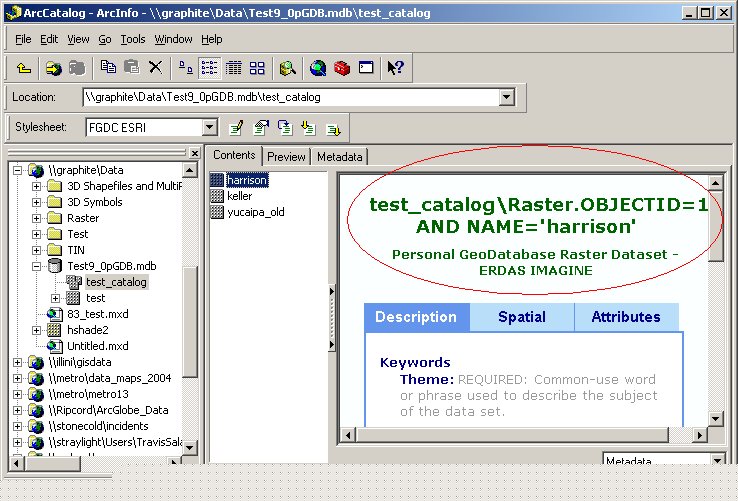The image size is (738, 501).
Task: Click the Import Metadata icon
Action: (x=308, y=128)
